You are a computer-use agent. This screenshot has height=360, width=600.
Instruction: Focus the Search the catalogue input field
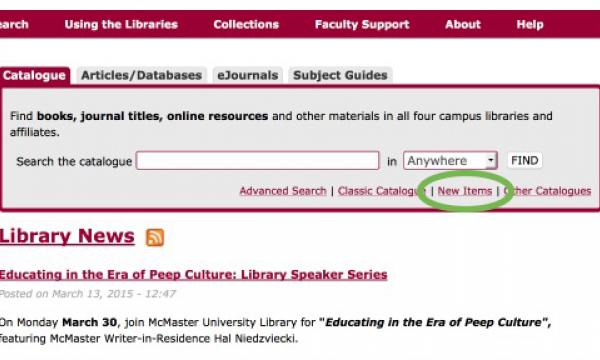click(258, 161)
